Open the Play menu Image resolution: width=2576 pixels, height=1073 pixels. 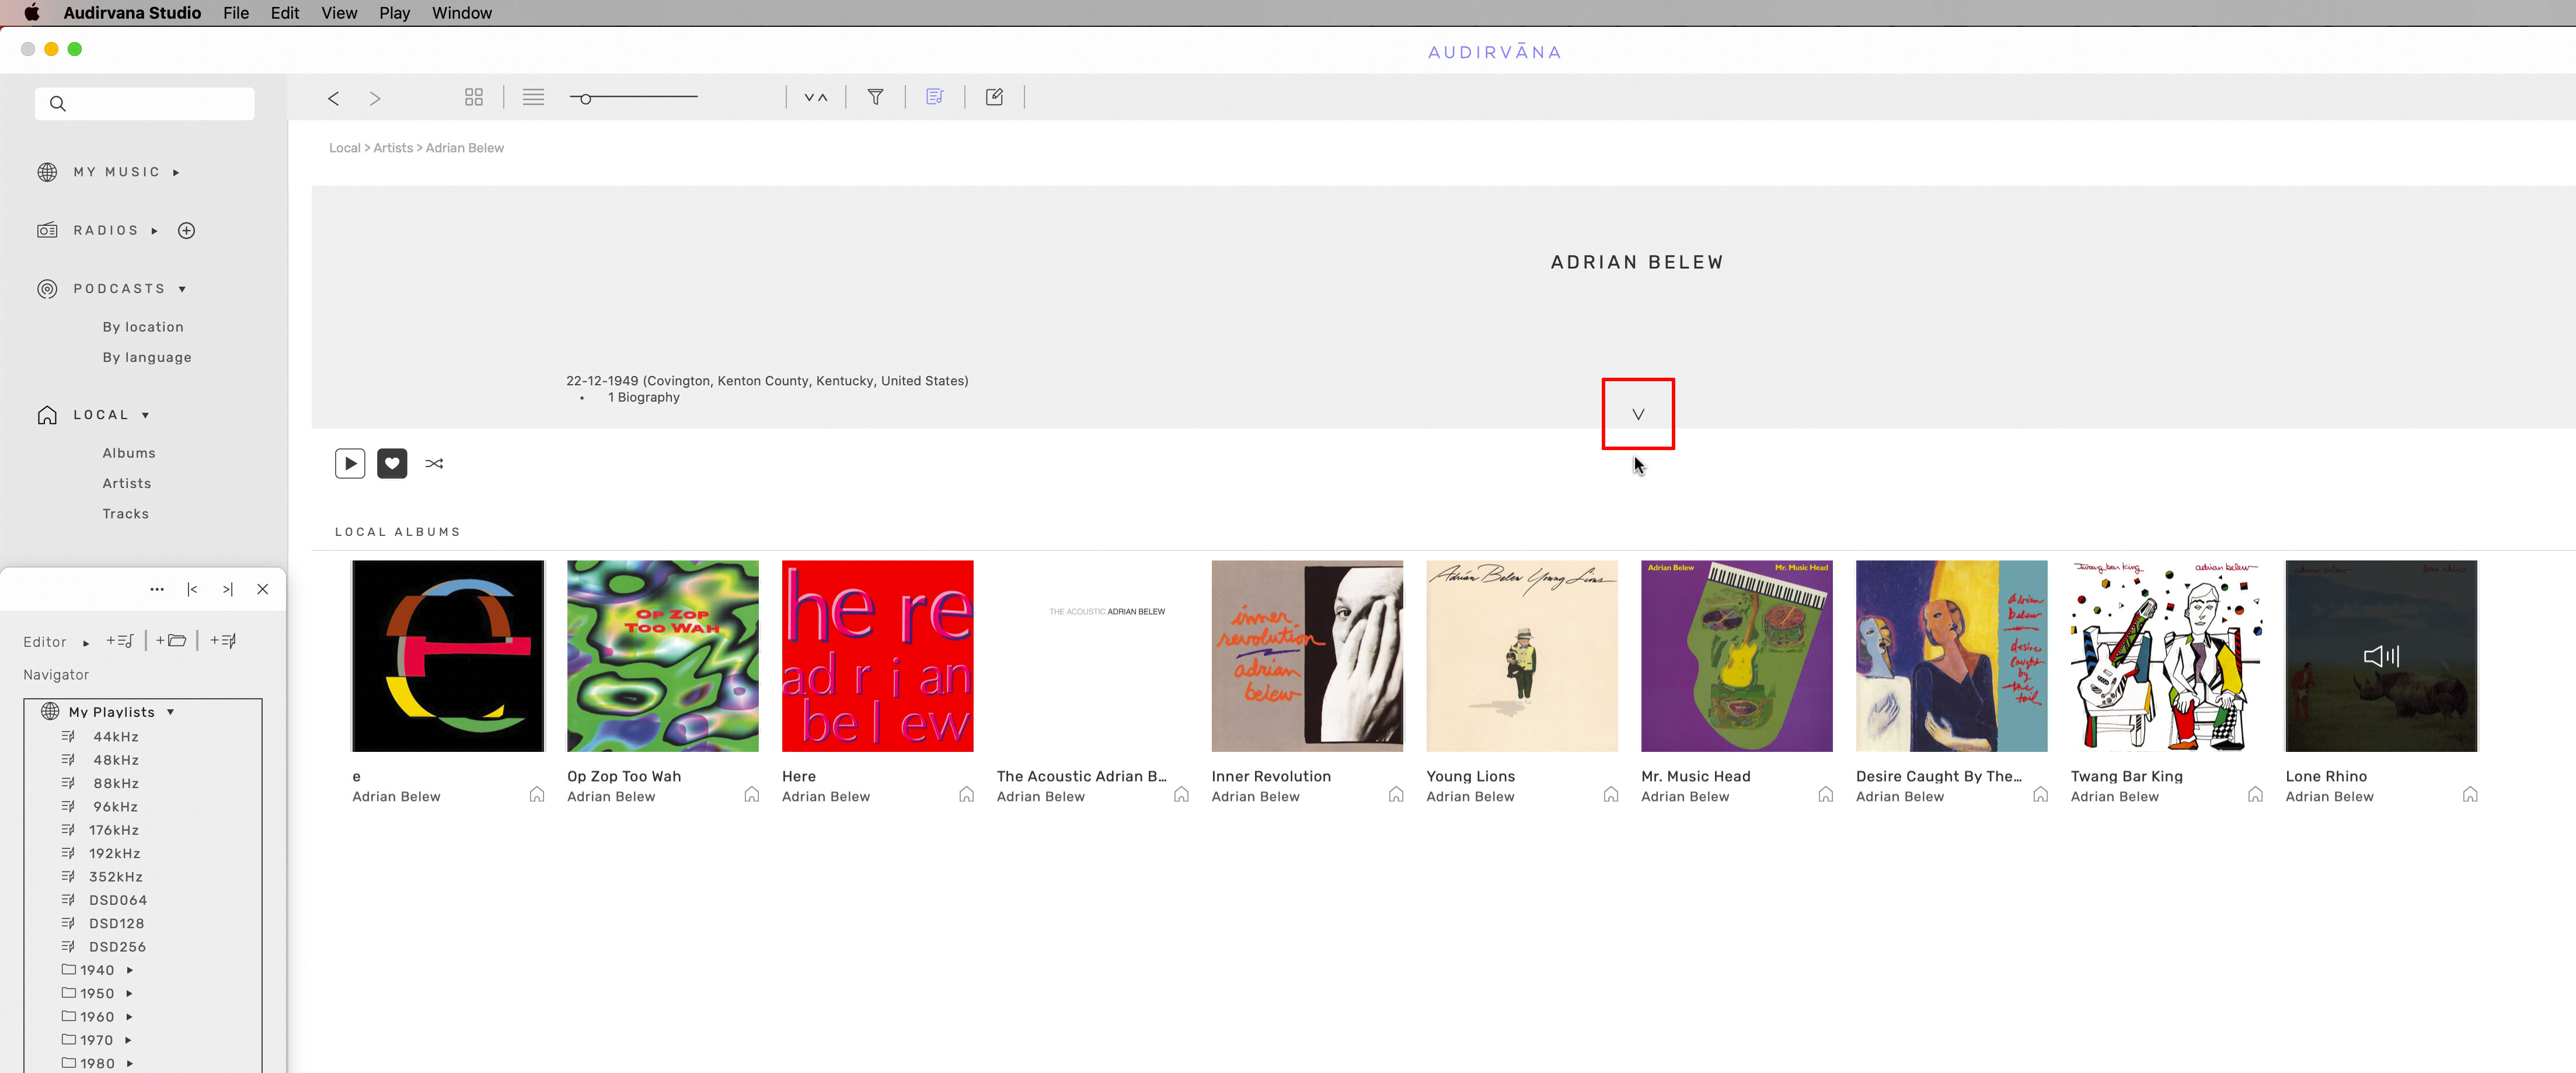394,13
